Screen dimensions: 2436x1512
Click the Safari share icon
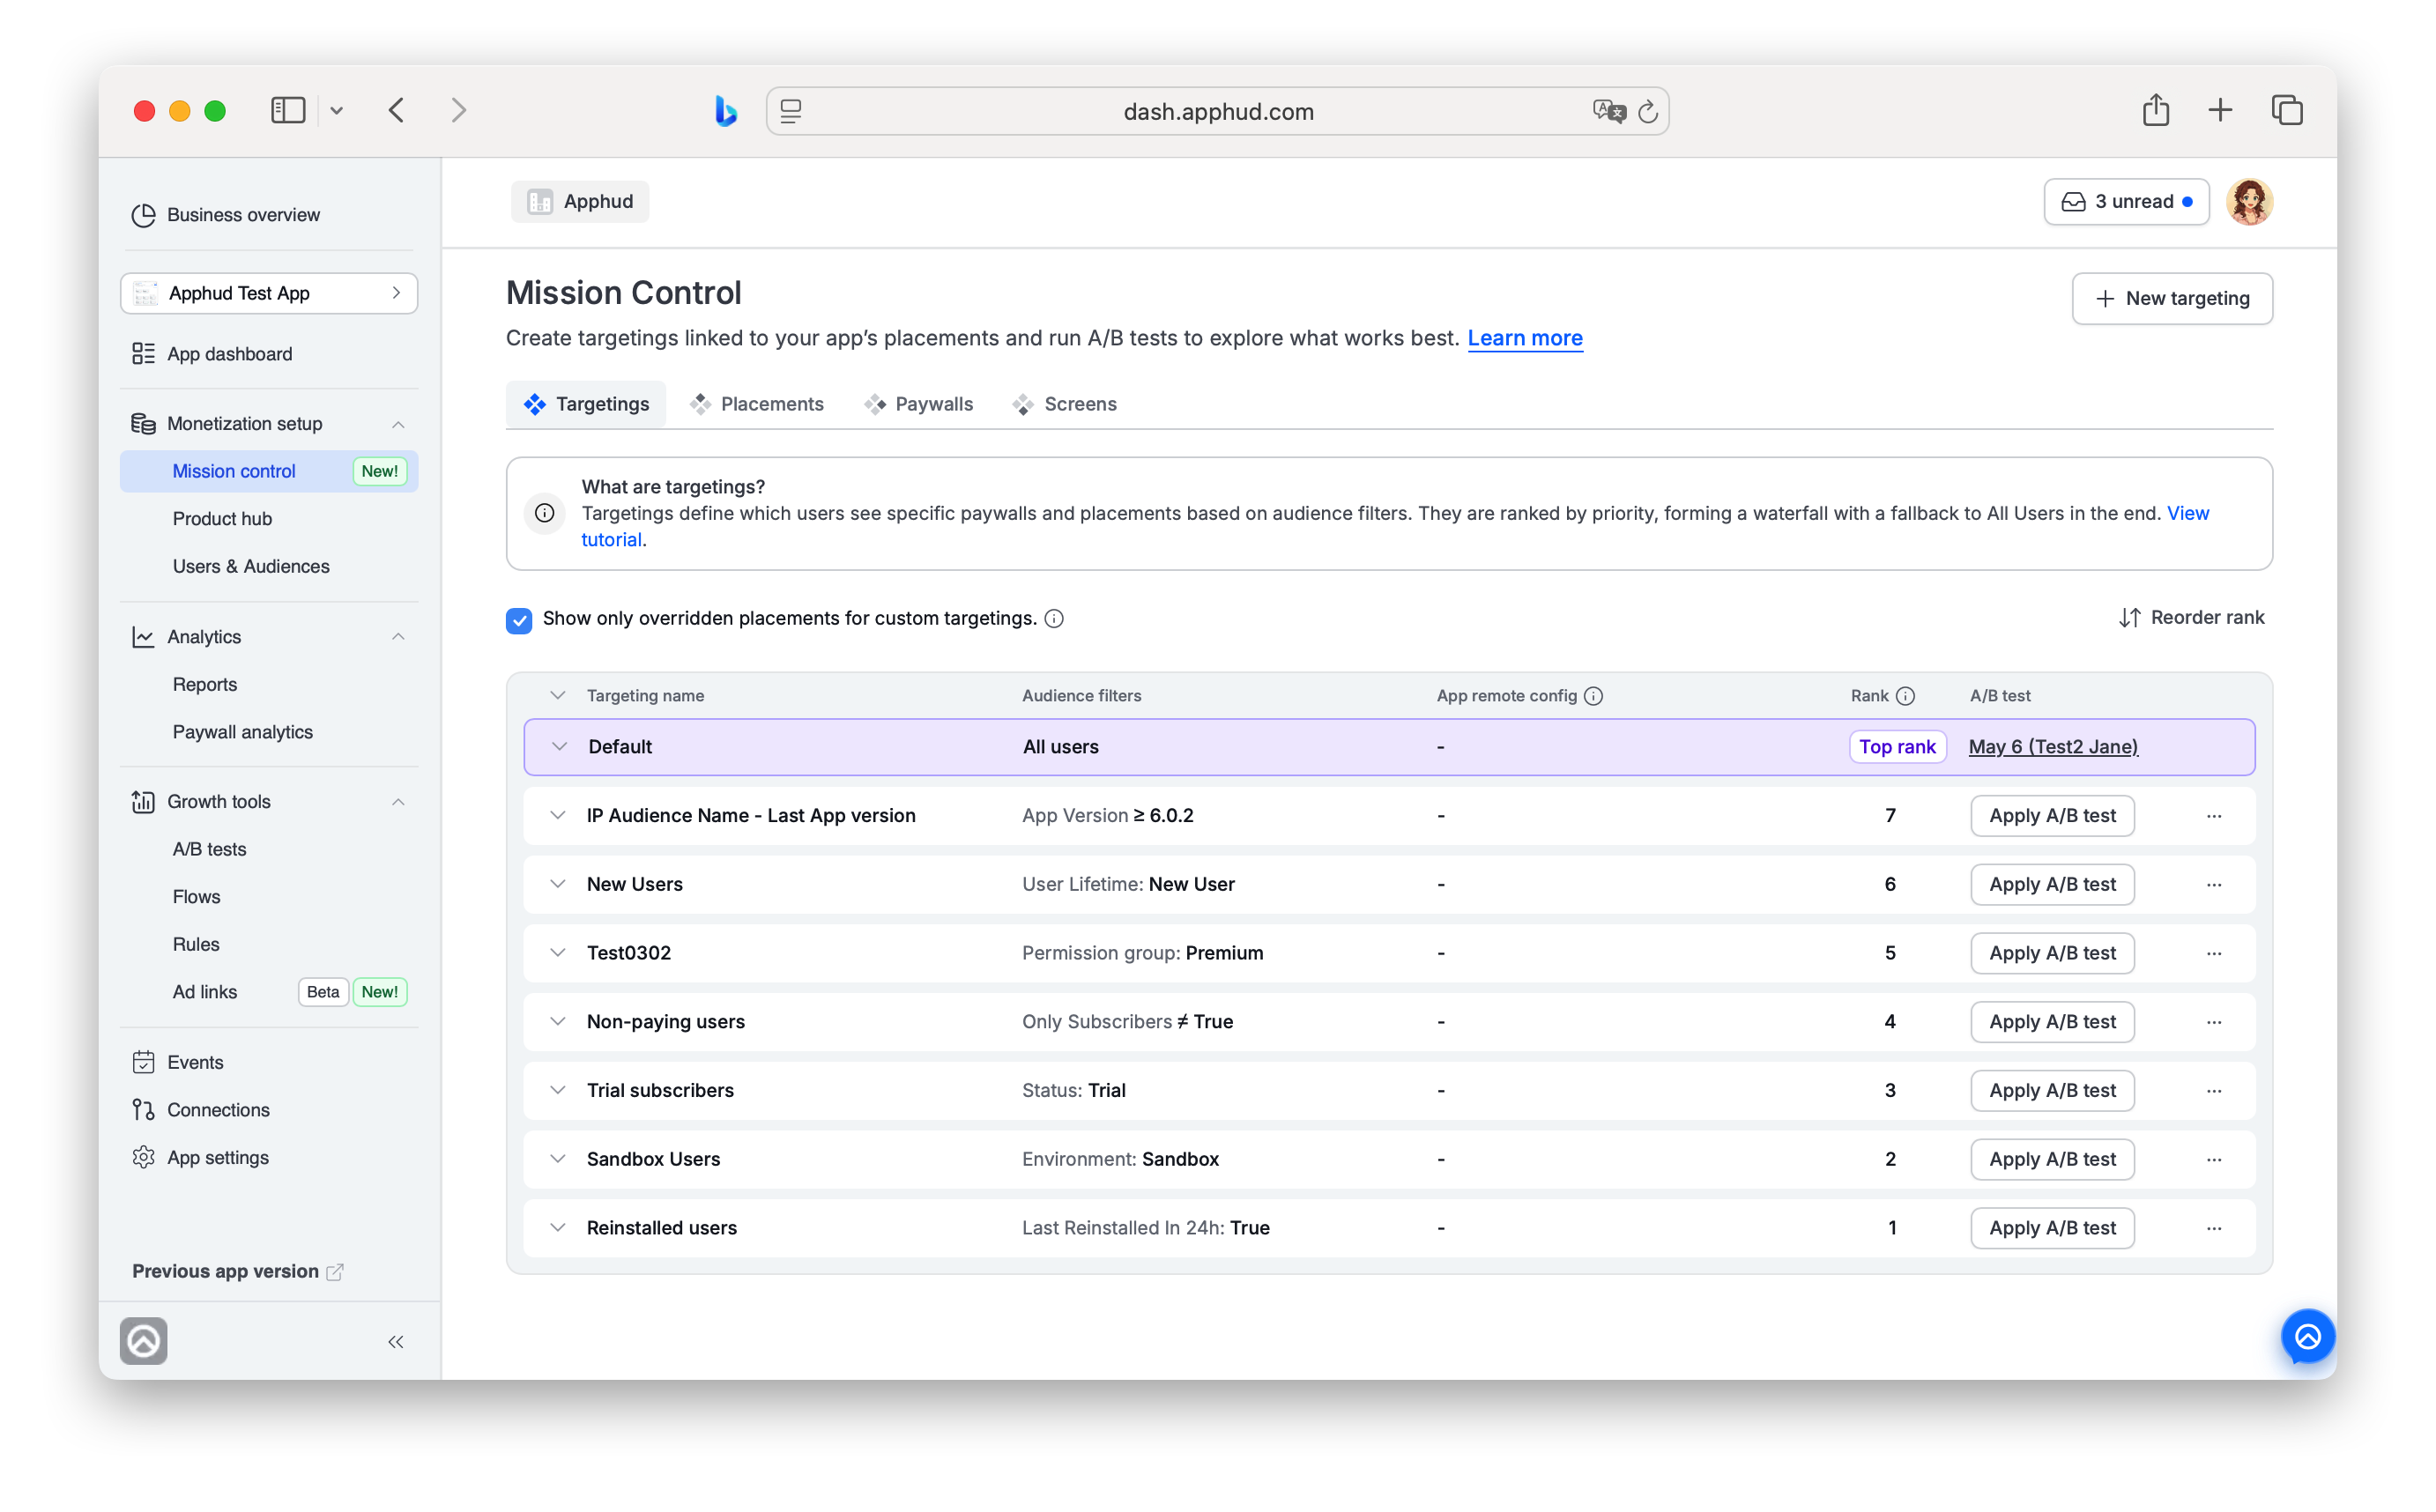(2155, 110)
